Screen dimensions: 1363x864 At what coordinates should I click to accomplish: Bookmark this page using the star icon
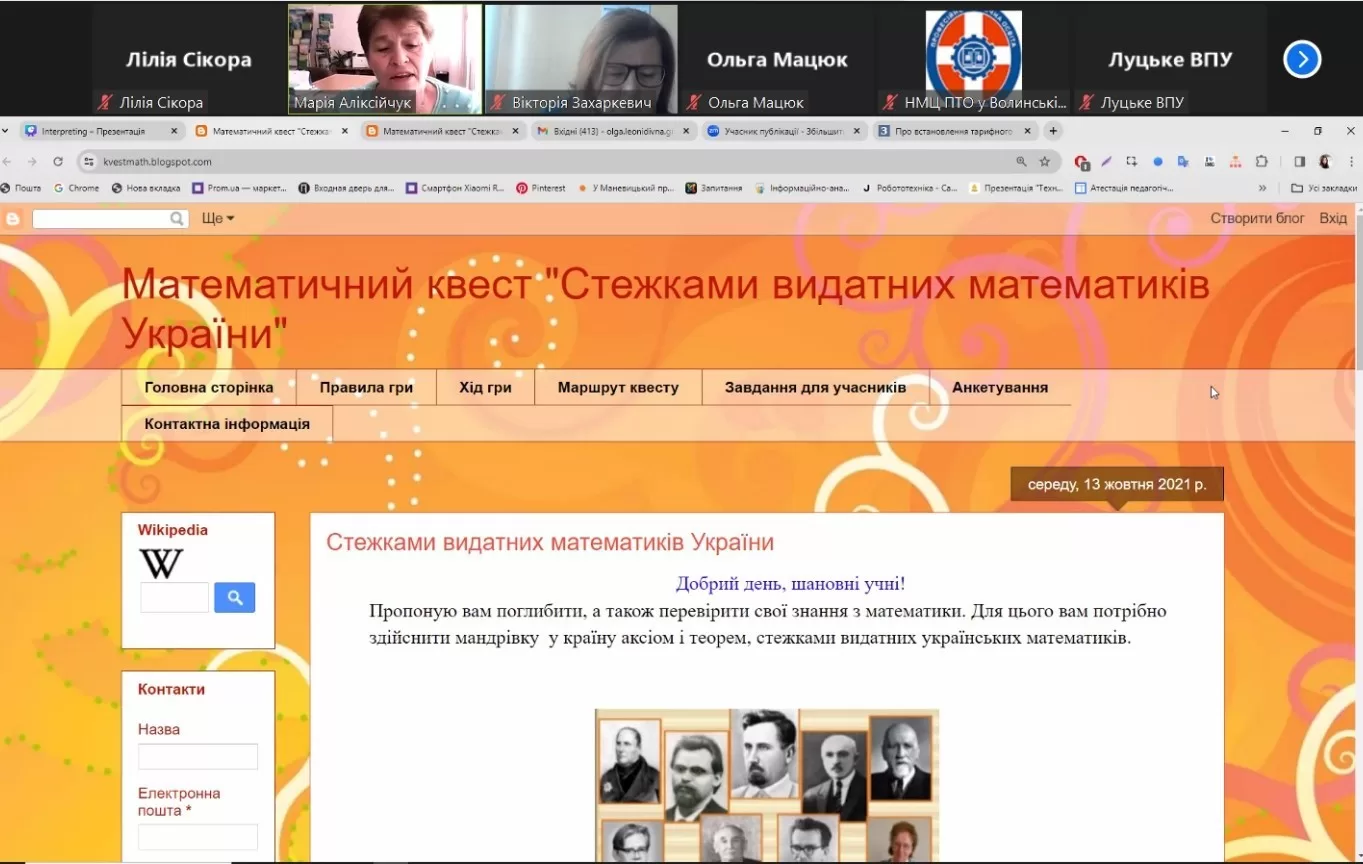(x=1045, y=161)
